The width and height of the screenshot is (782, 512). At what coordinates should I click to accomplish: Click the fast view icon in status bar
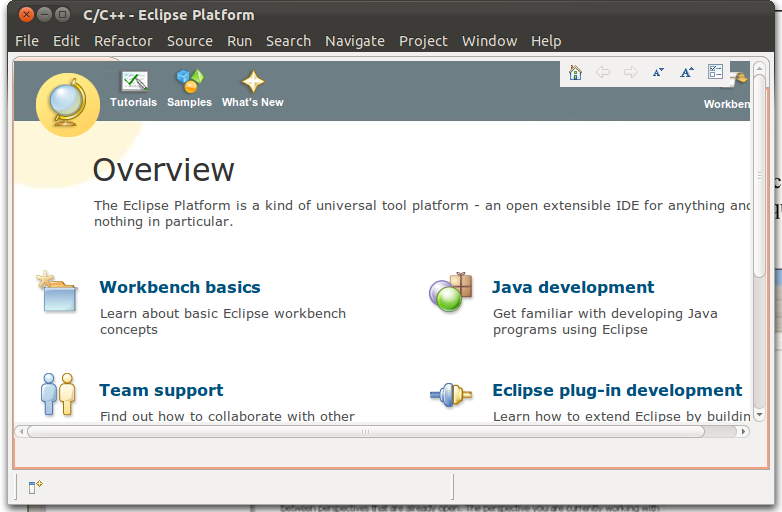35,487
